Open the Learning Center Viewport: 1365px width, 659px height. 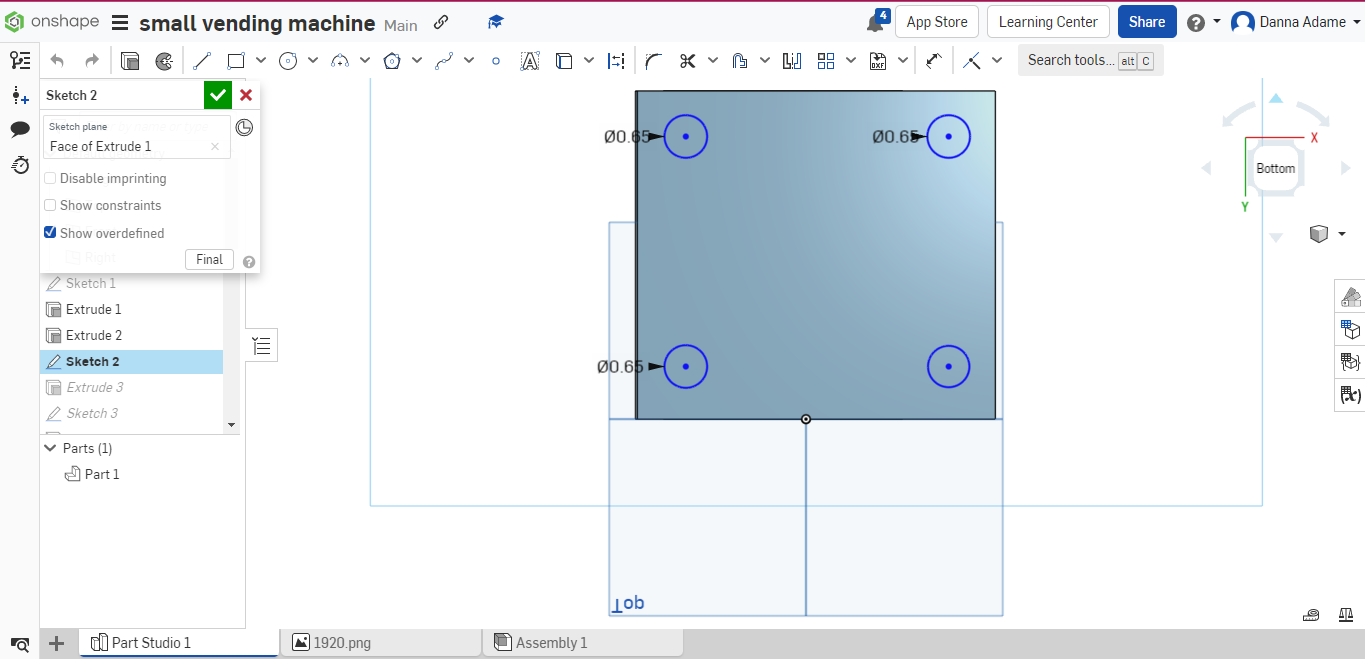[x=1048, y=21]
